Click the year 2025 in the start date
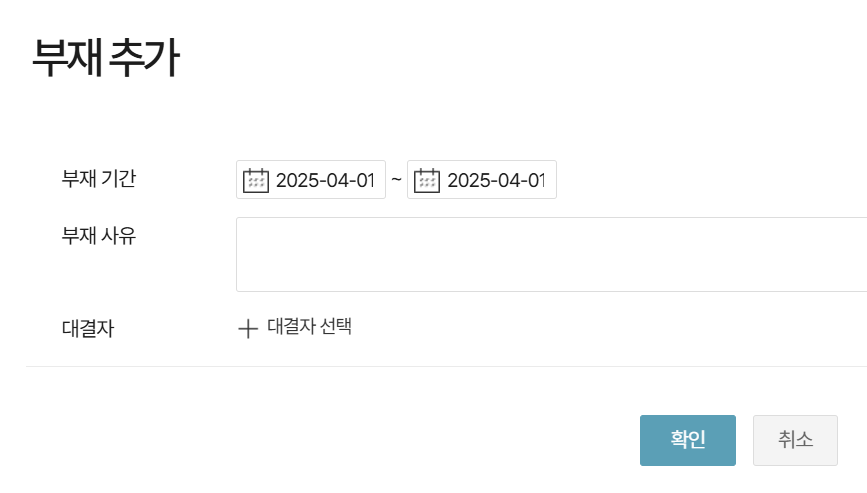The height and width of the screenshot is (493, 867). click(295, 180)
